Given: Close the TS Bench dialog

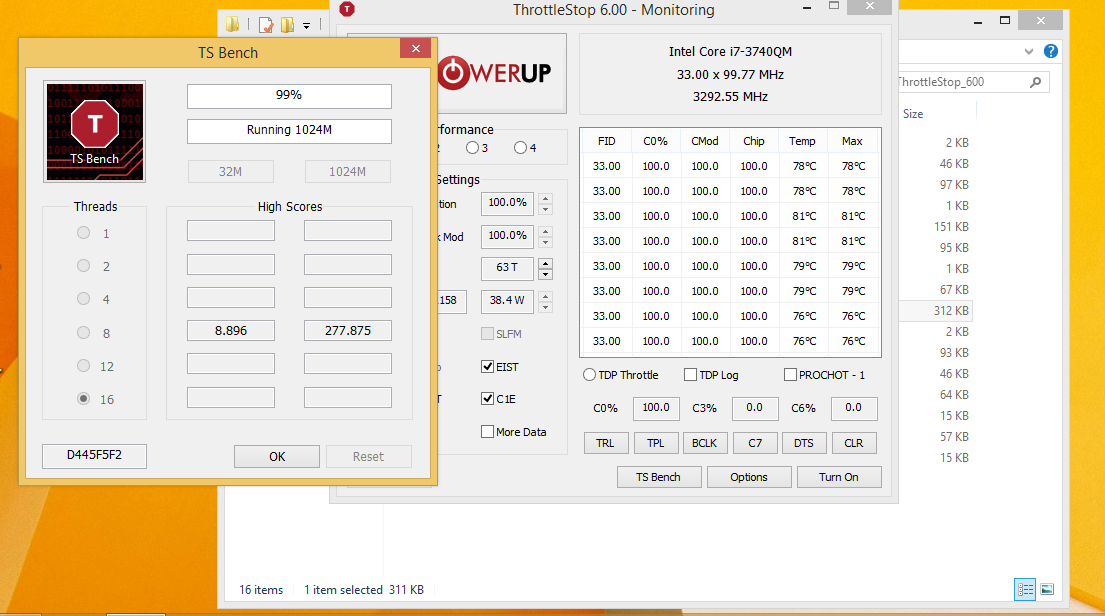Looking at the screenshot, I should pyautogui.click(x=416, y=49).
